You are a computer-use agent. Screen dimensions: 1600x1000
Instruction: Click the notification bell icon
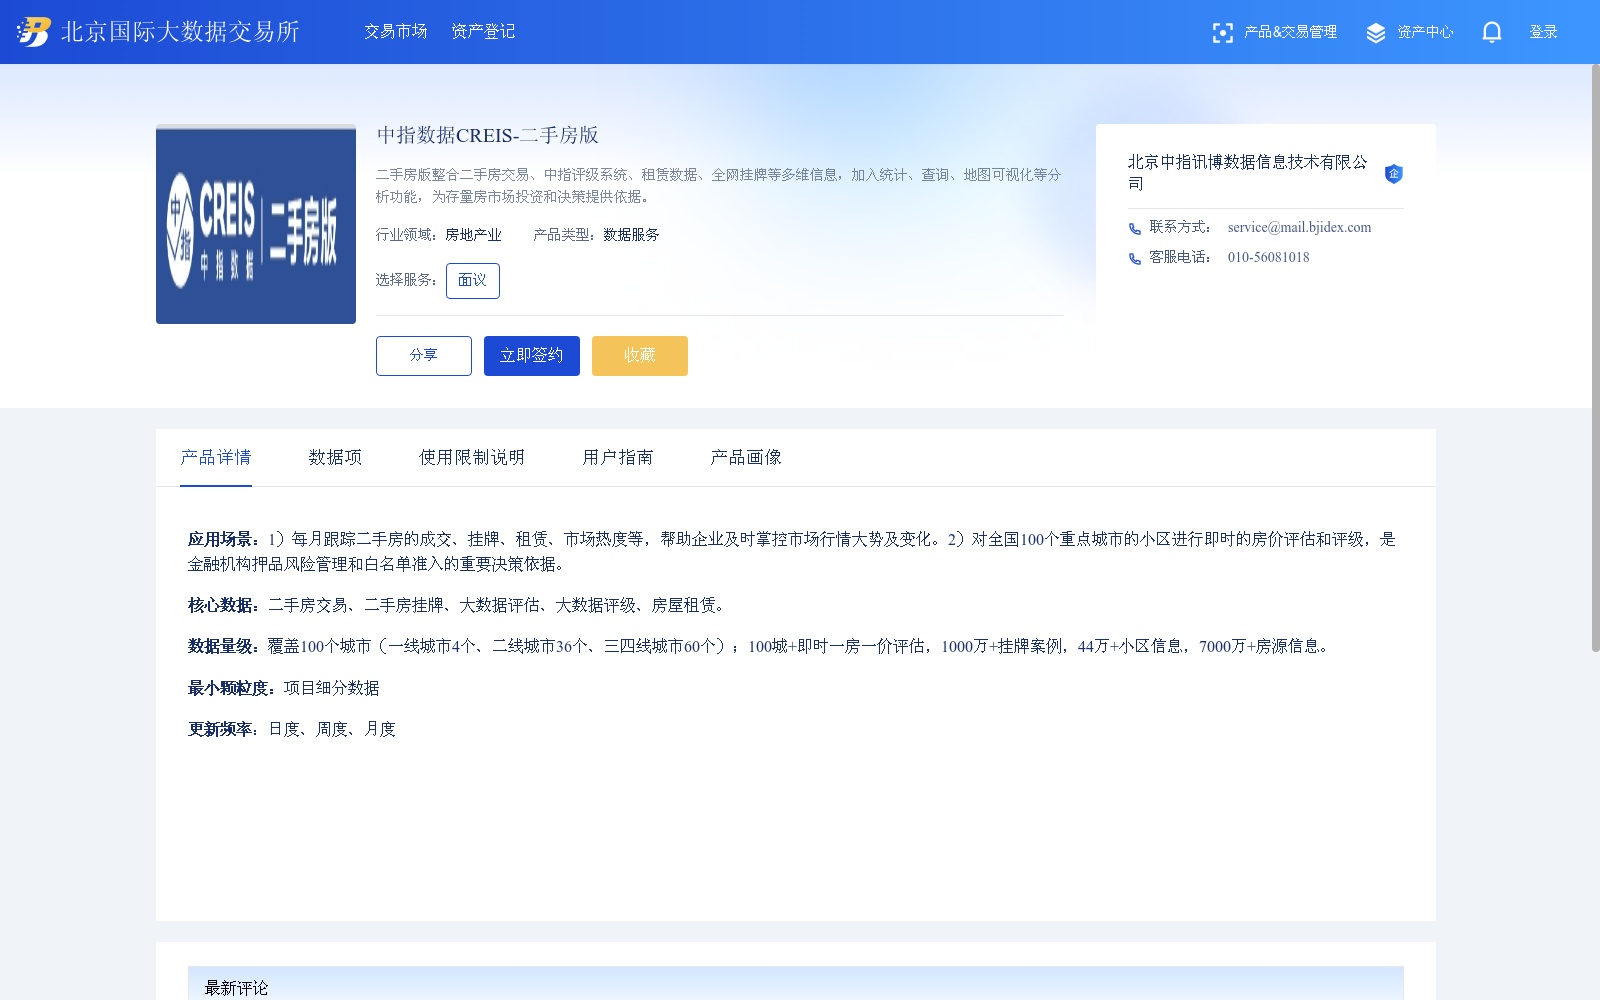coord(1491,32)
